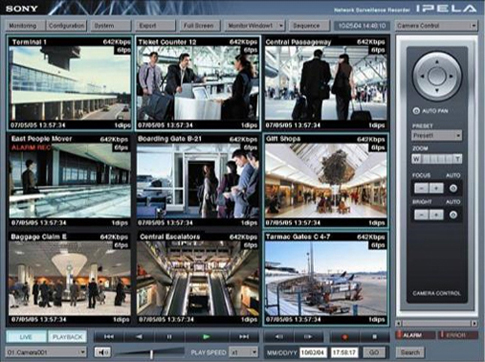The image size is (485, 362).
Task: Open the play speed x1 dropdown
Action: [244, 352]
